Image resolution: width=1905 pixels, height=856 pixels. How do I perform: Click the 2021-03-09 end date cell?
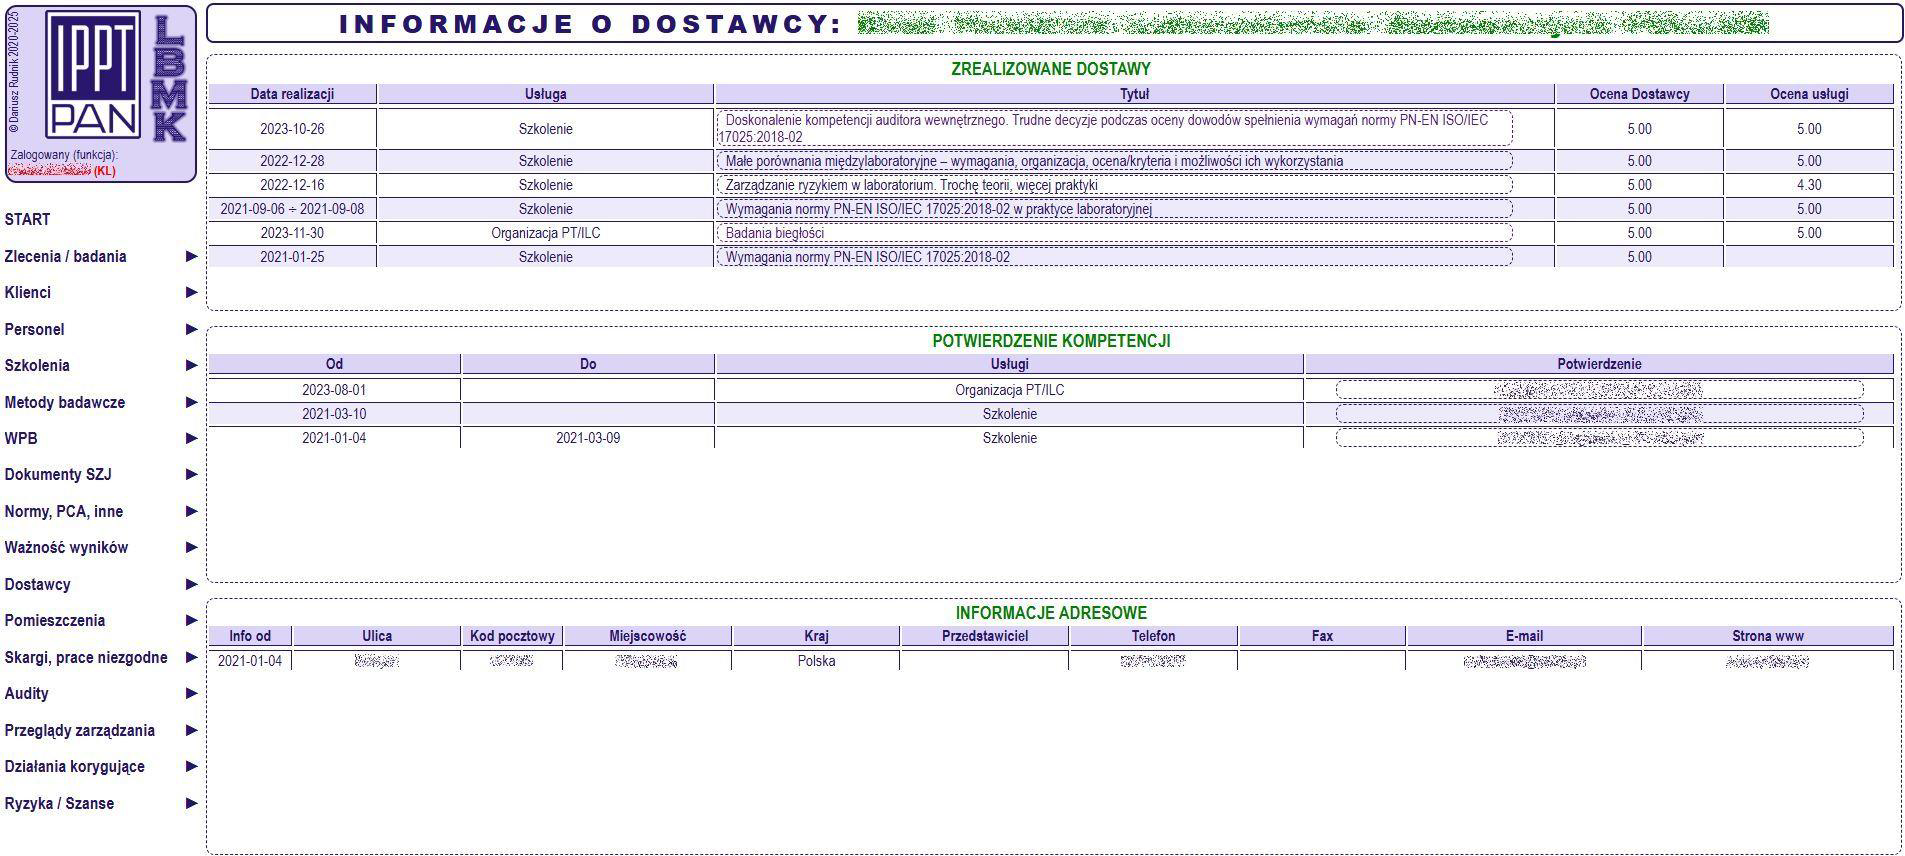tap(588, 438)
